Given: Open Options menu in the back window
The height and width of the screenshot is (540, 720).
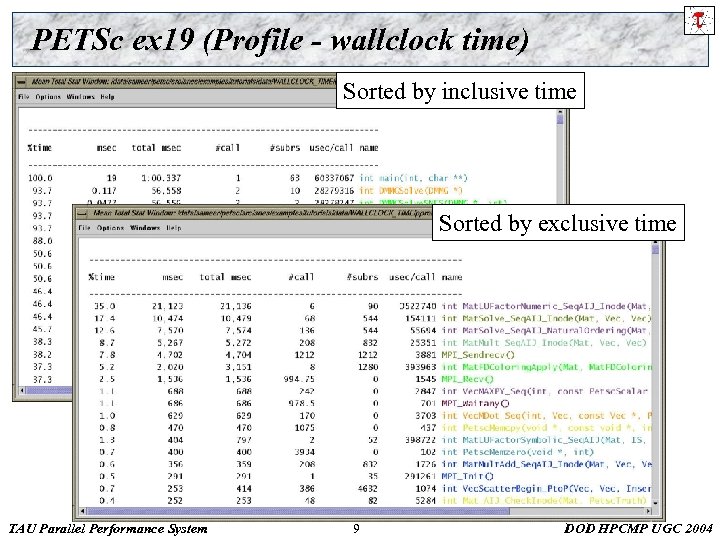Looking at the screenshot, I should (48, 97).
